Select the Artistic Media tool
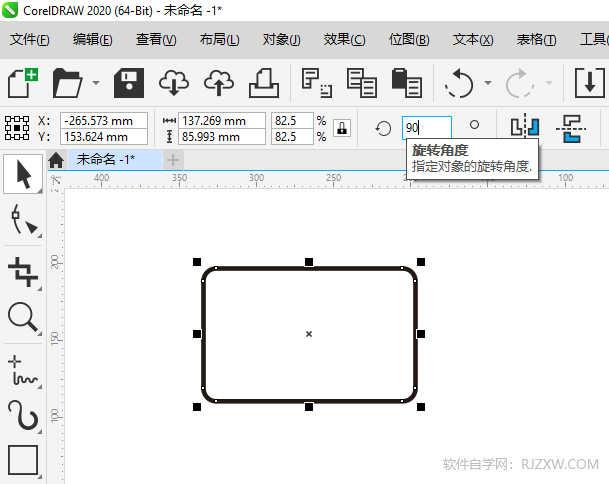 (x=23, y=415)
